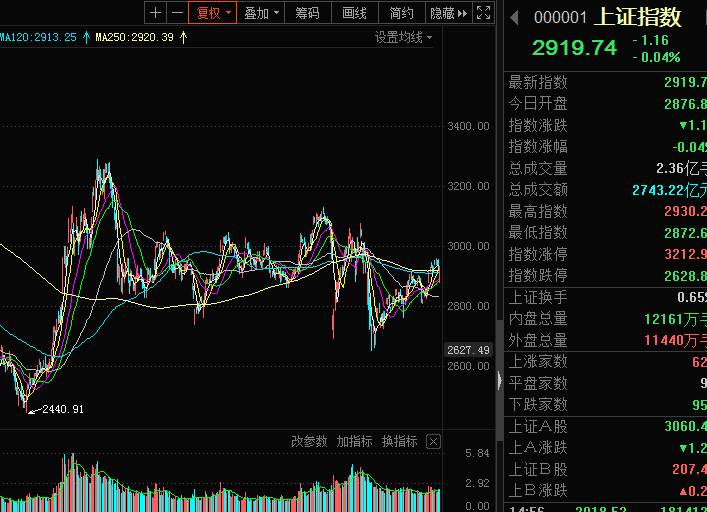This screenshot has height=512, width=707.
Task: Click 上B涨跌 row label
Action: [x=538, y=490]
